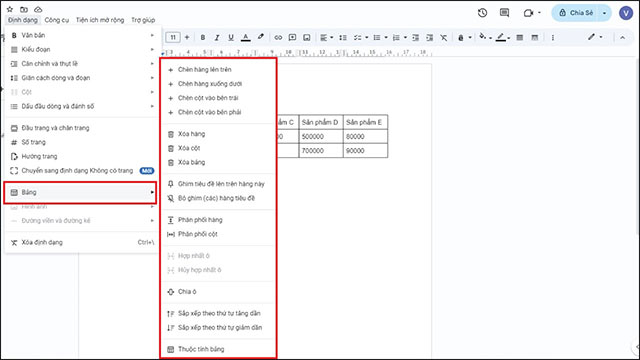640x360 pixels.
Task: Expand Dấu đầu dòng và đánh số submenu
Action: coord(82,106)
